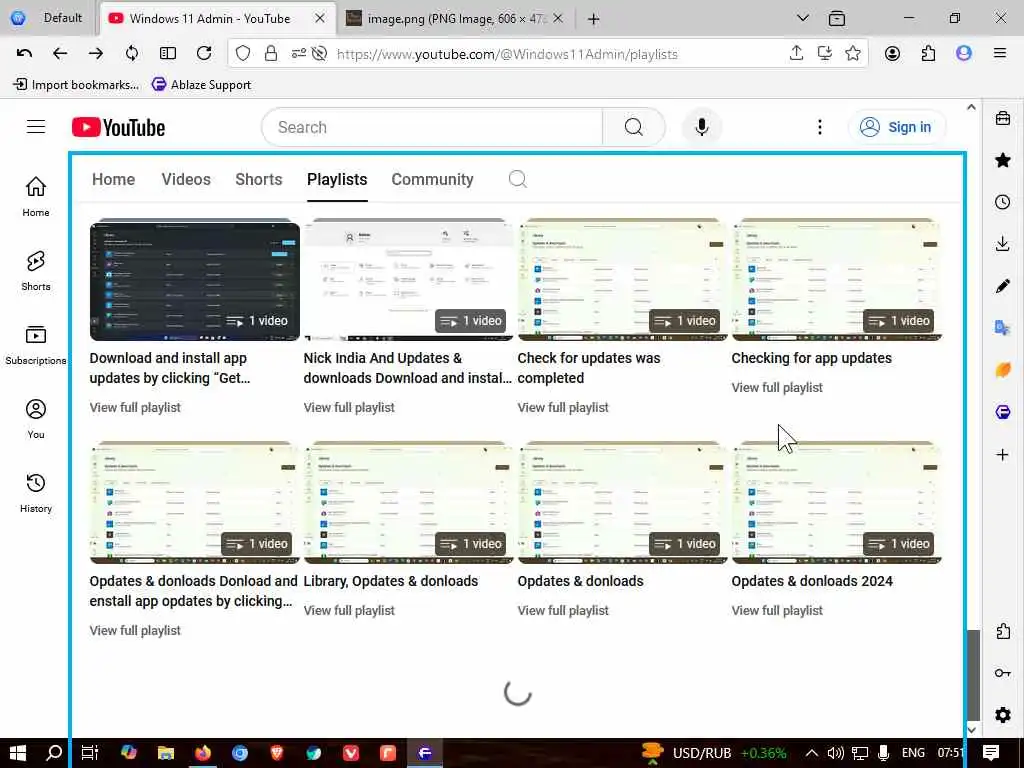The image size is (1024, 768).
Task: Open File Explorer from taskbar
Action: 166,753
